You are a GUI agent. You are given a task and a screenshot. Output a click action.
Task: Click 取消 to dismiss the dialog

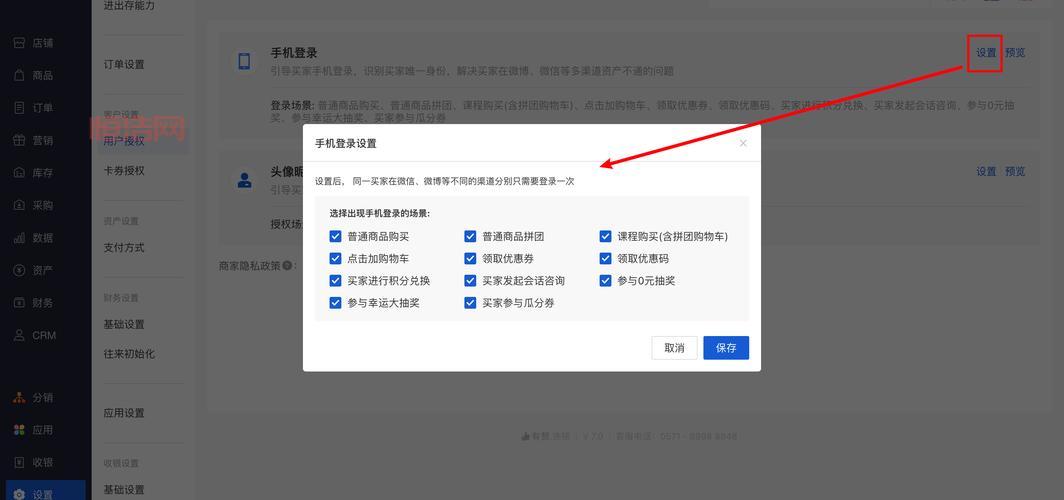click(674, 348)
